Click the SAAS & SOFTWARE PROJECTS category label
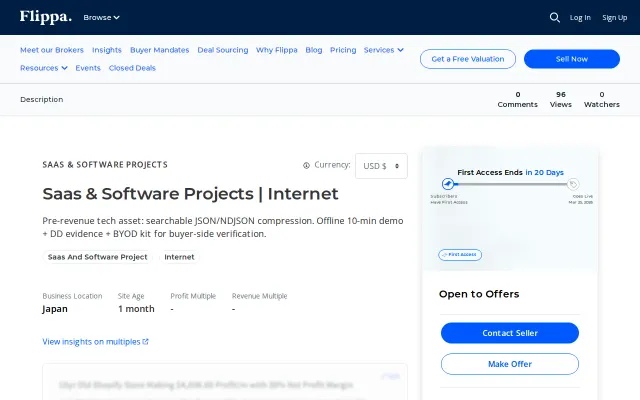The width and height of the screenshot is (640, 400). tap(105, 164)
